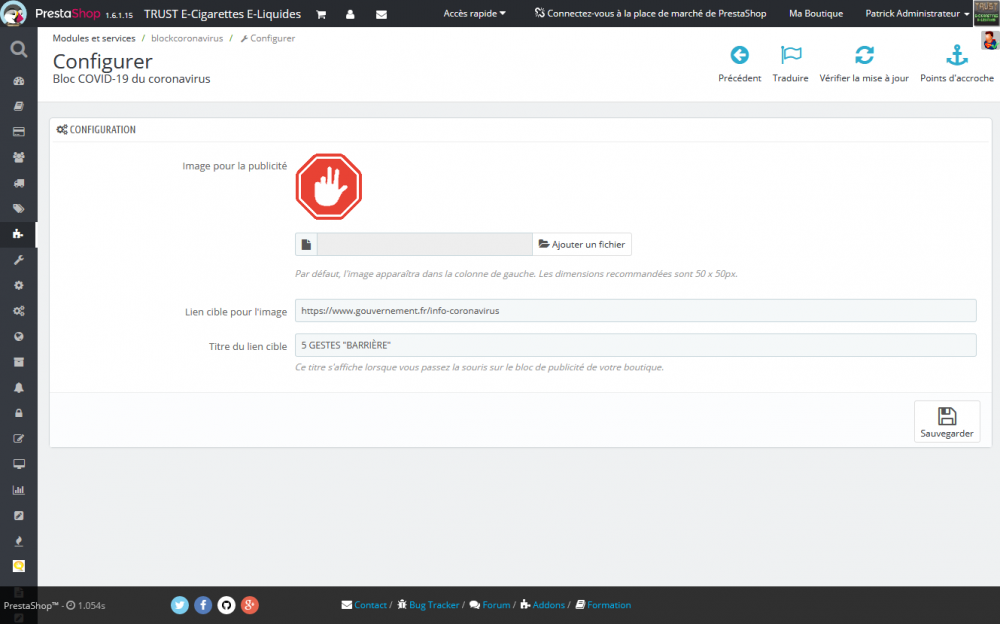Screen dimensions: 1000x624
Task: Click the Lien cible pour l'image field
Action: (635, 311)
